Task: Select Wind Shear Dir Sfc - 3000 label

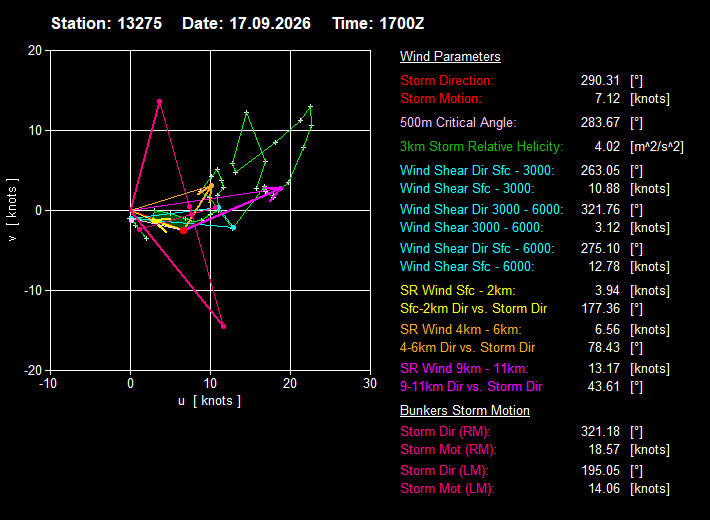Action: click(477, 171)
